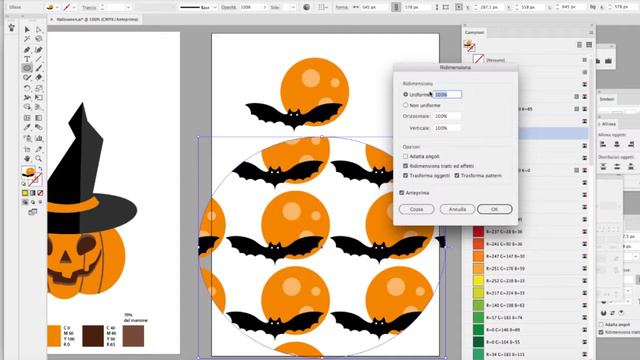Click the Annulla button
The width and height of the screenshot is (640, 360).
457,209
